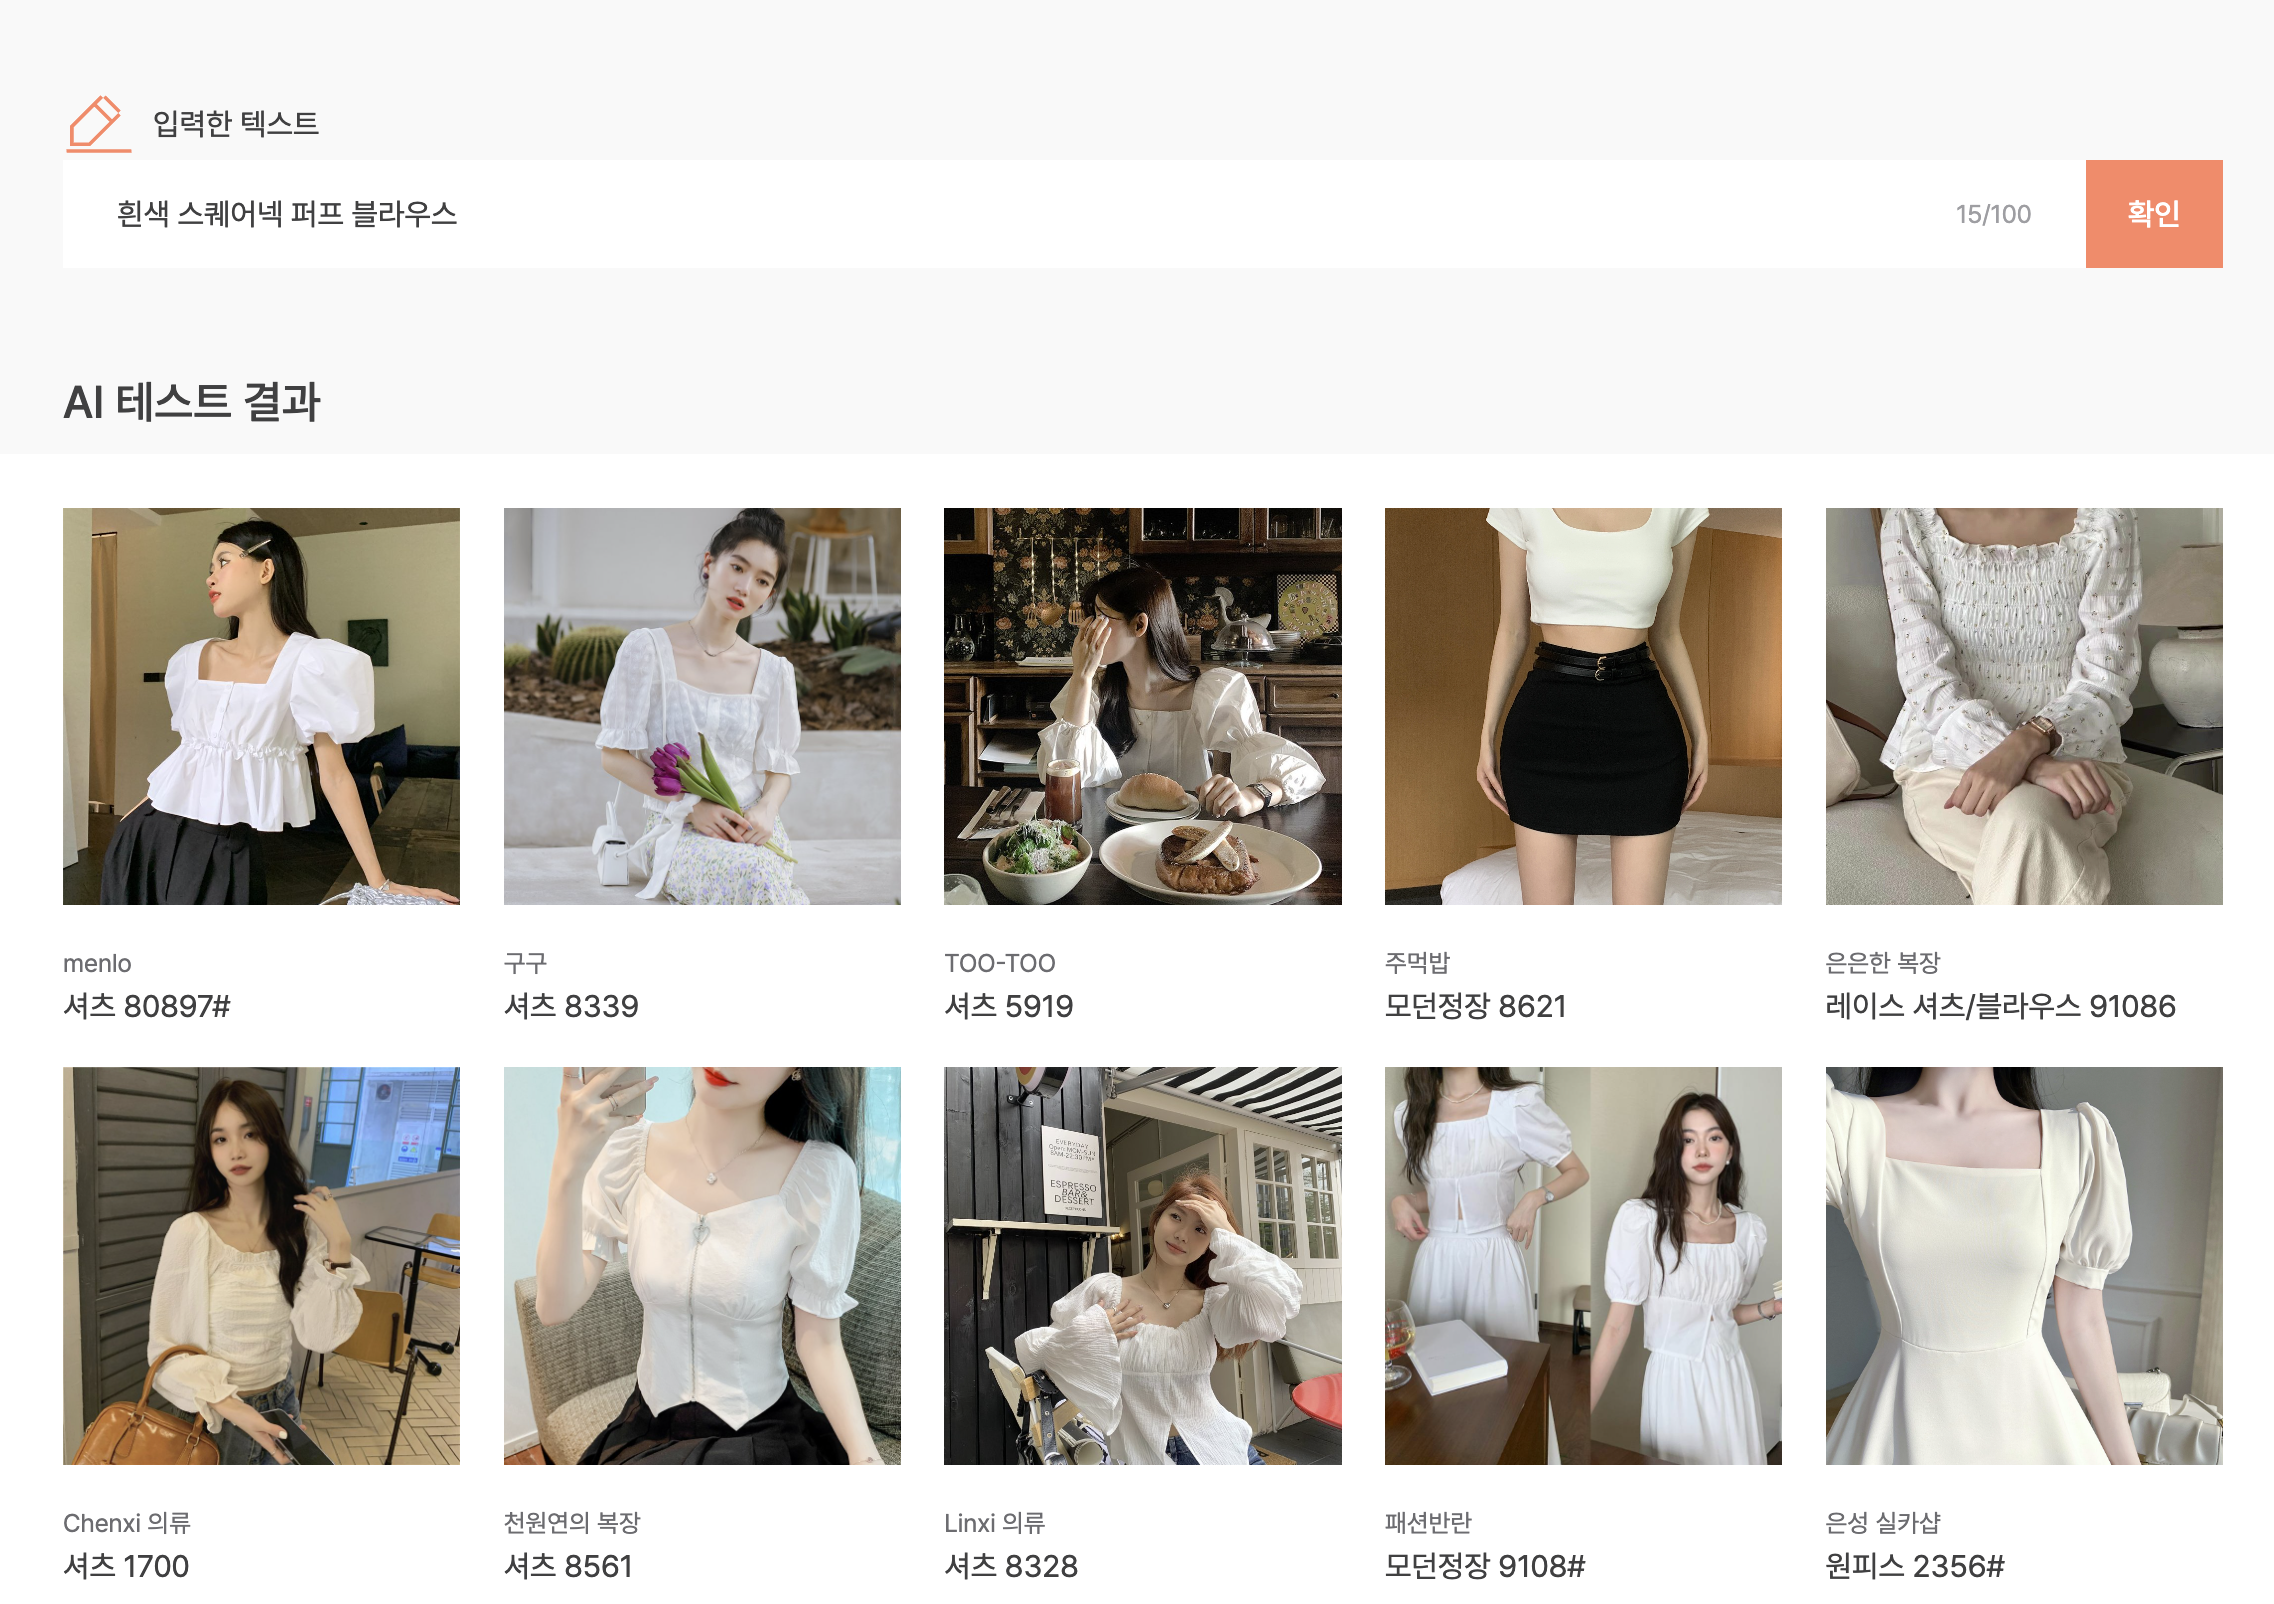The height and width of the screenshot is (1604, 2274).
Task: Open the floral smocked lace blouse image
Action: click(2023, 706)
